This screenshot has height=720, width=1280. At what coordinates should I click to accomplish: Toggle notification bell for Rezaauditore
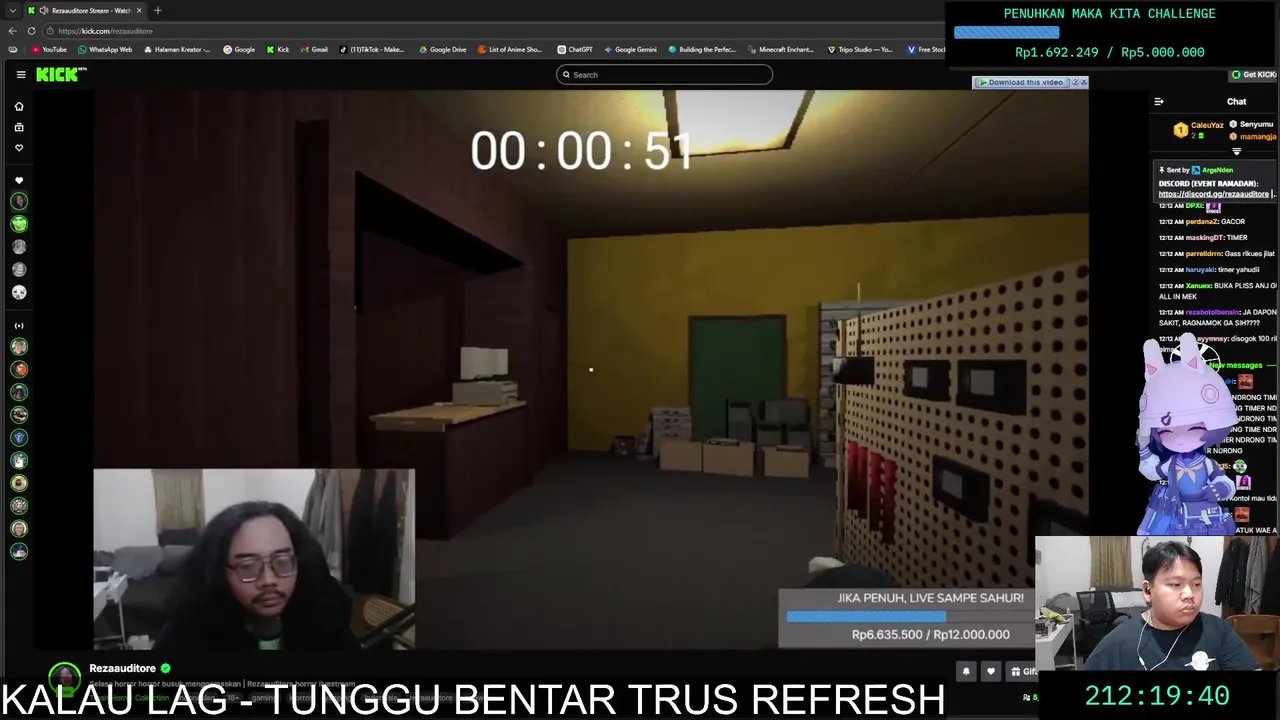(966, 672)
